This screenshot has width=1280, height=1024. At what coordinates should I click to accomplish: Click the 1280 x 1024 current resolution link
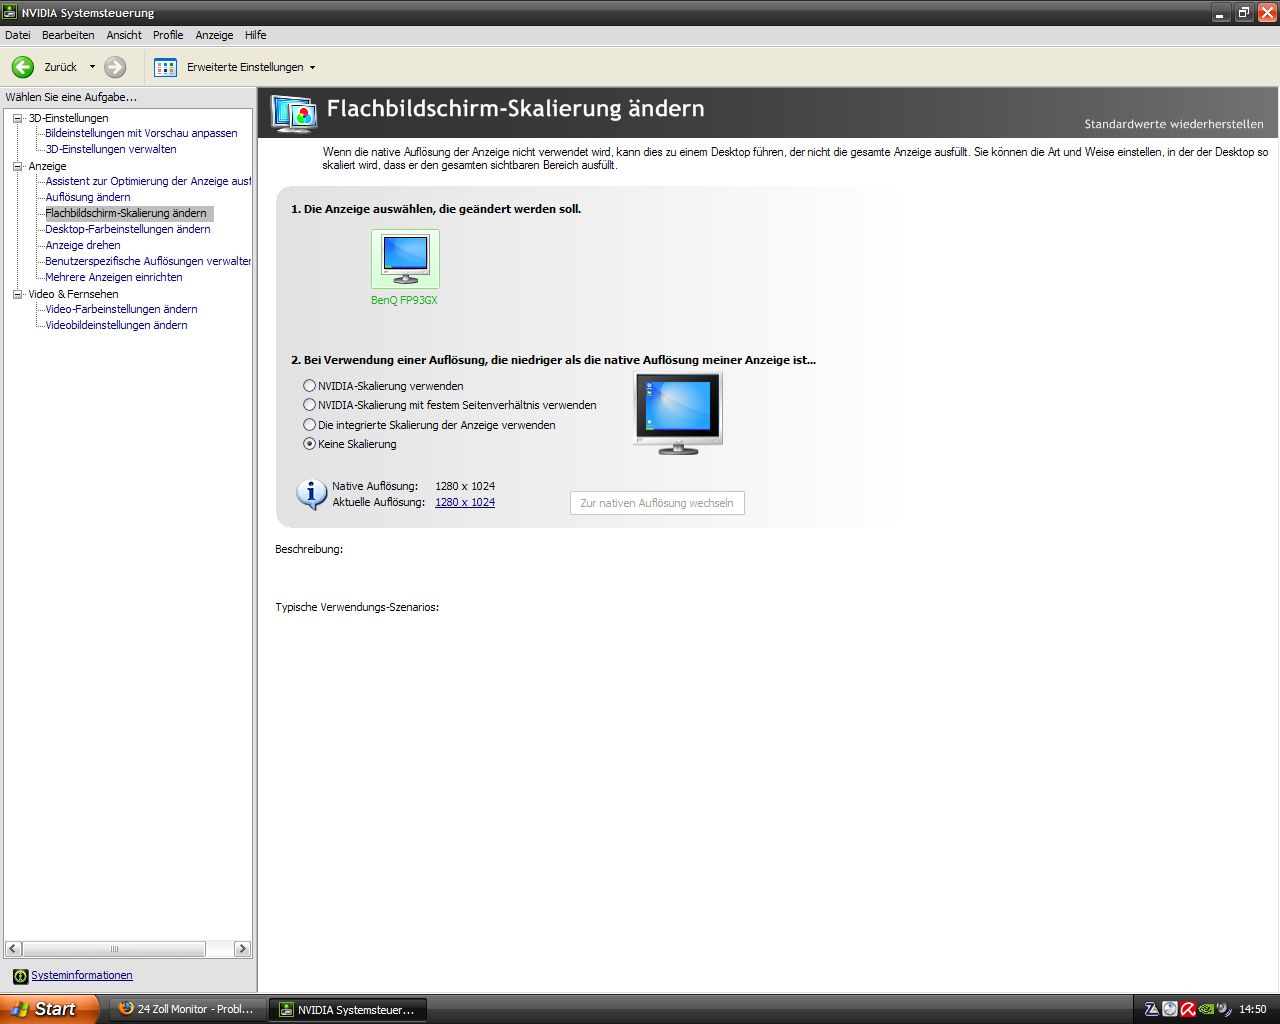[465, 502]
